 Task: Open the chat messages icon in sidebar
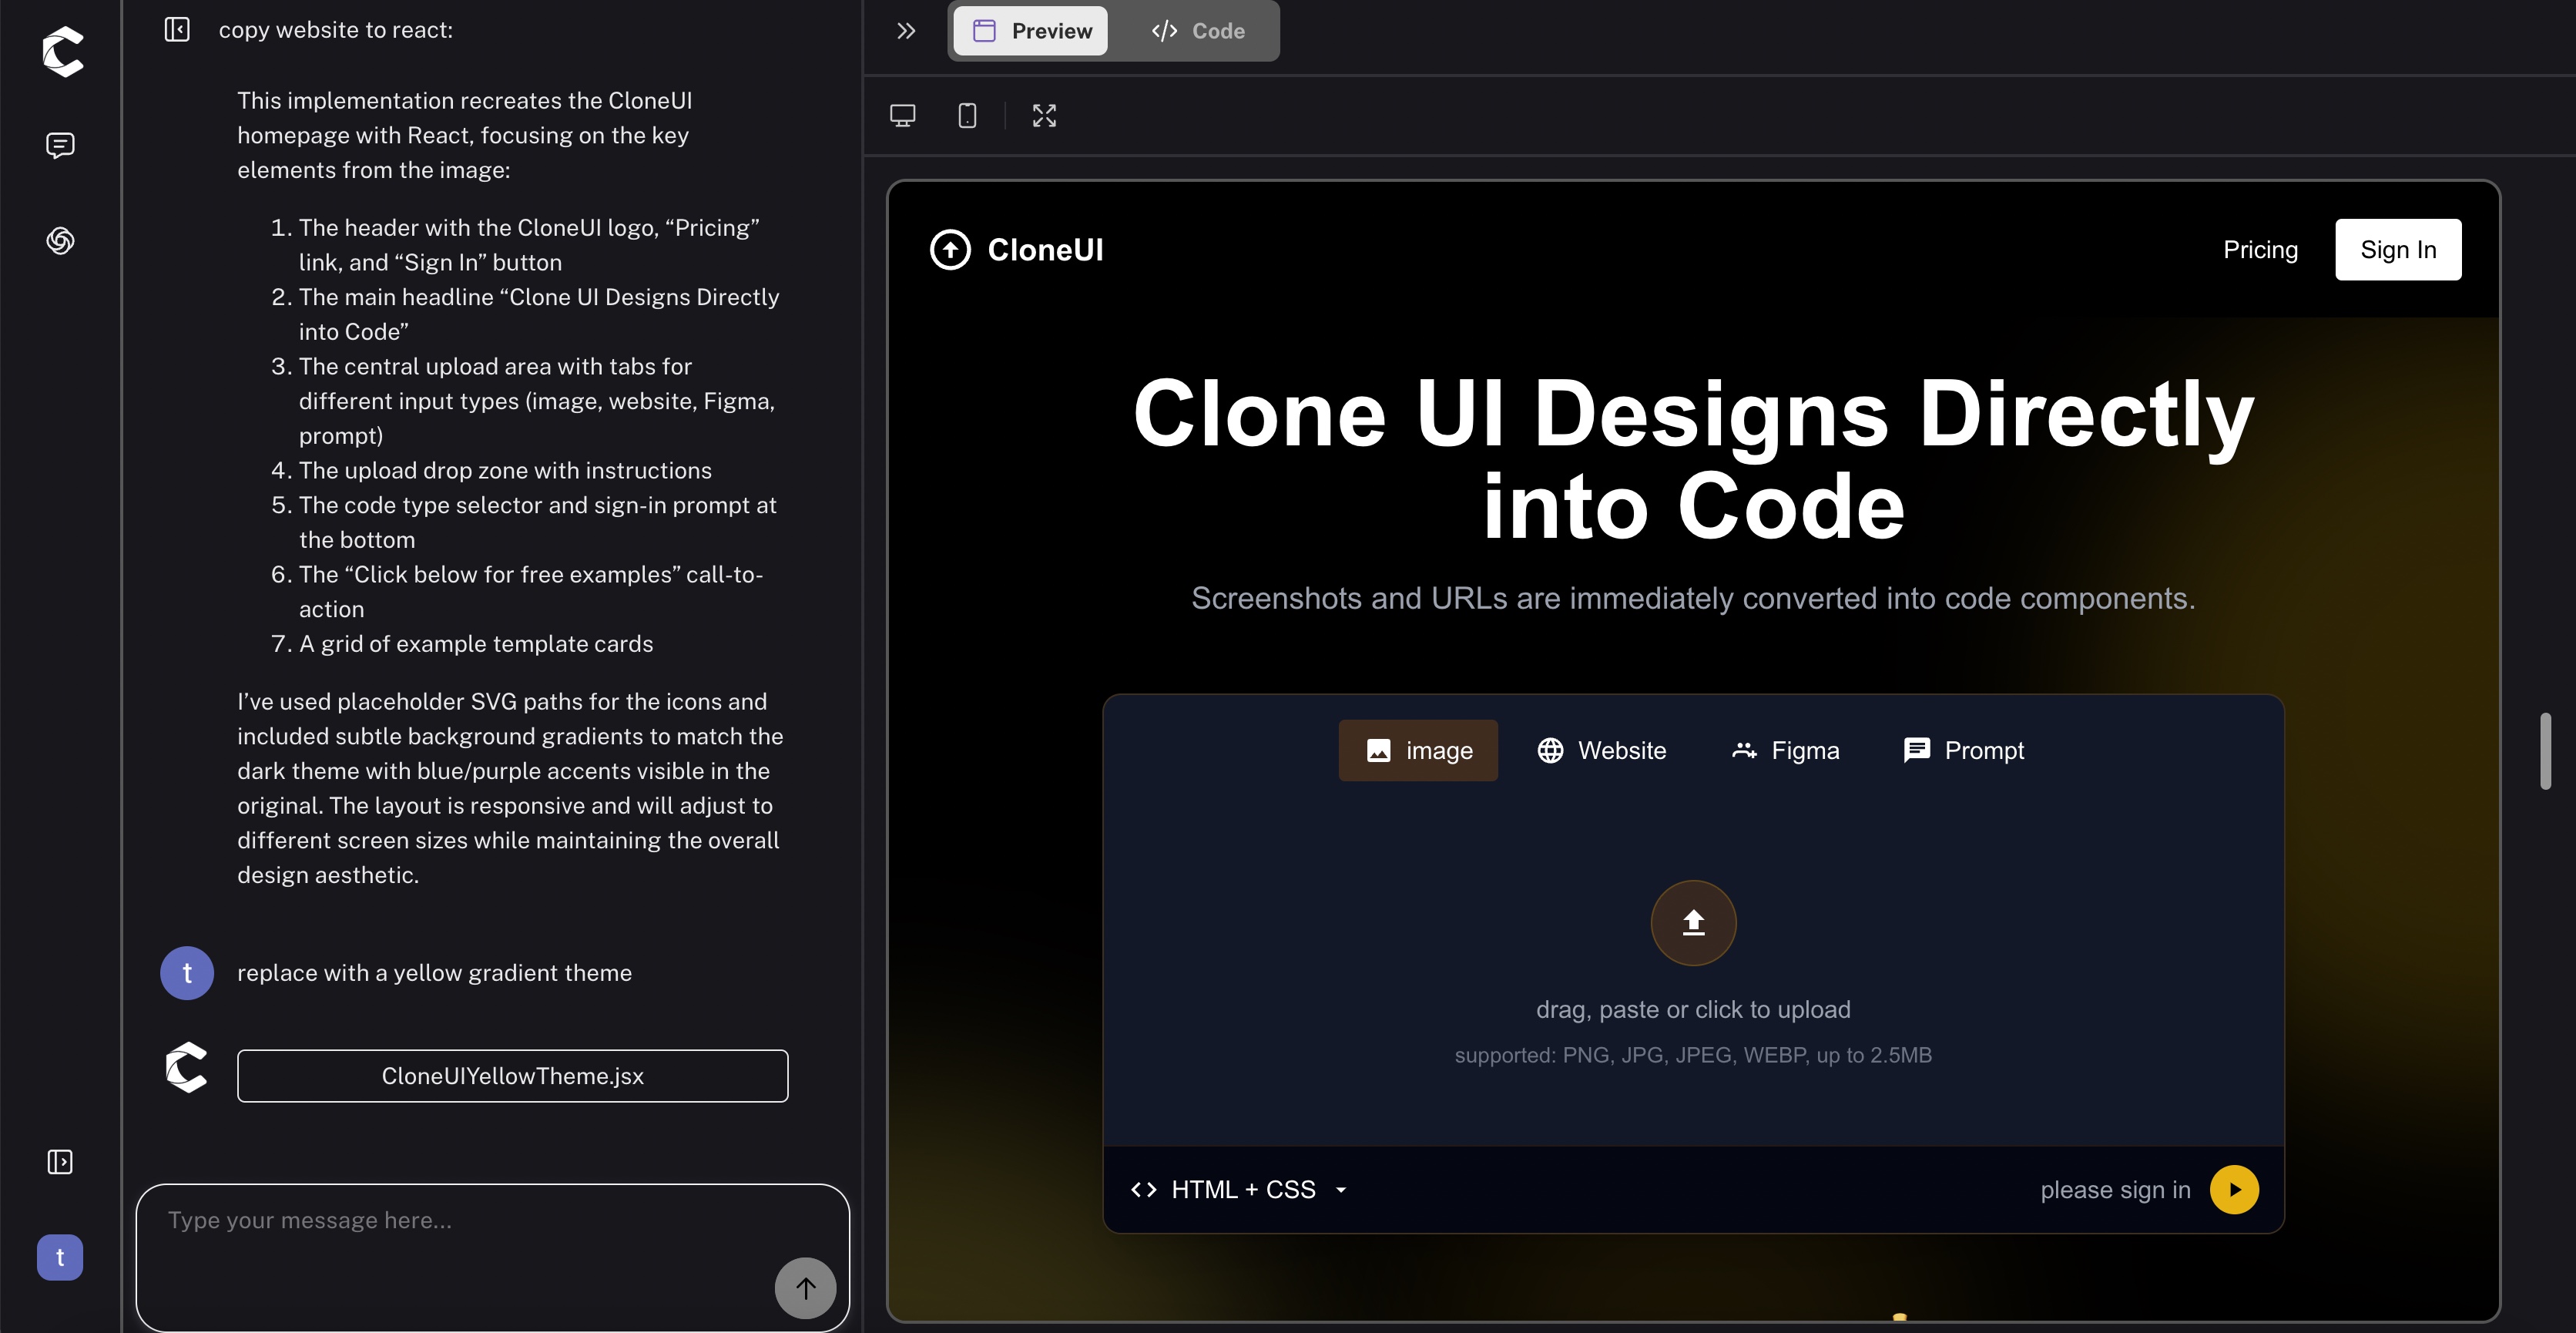click(x=60, y=146)
